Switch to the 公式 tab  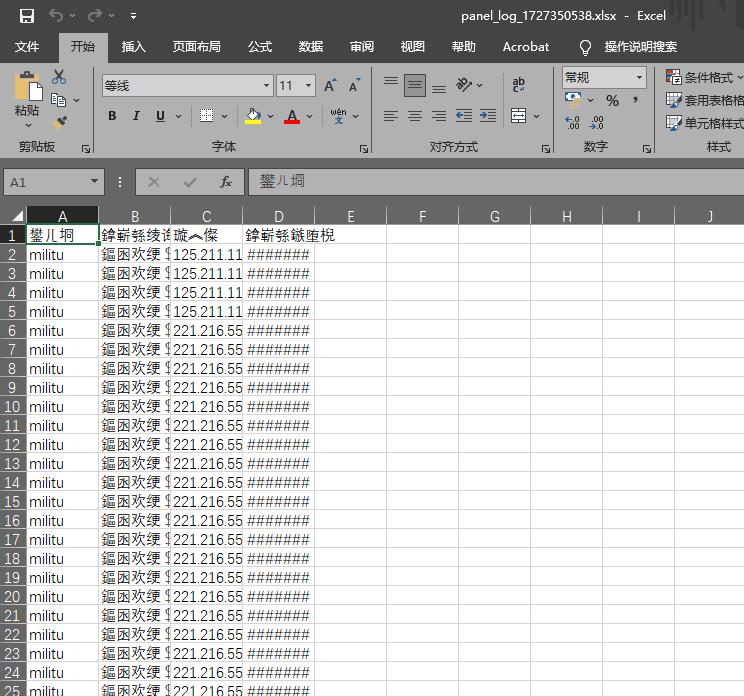coord(260,46)
